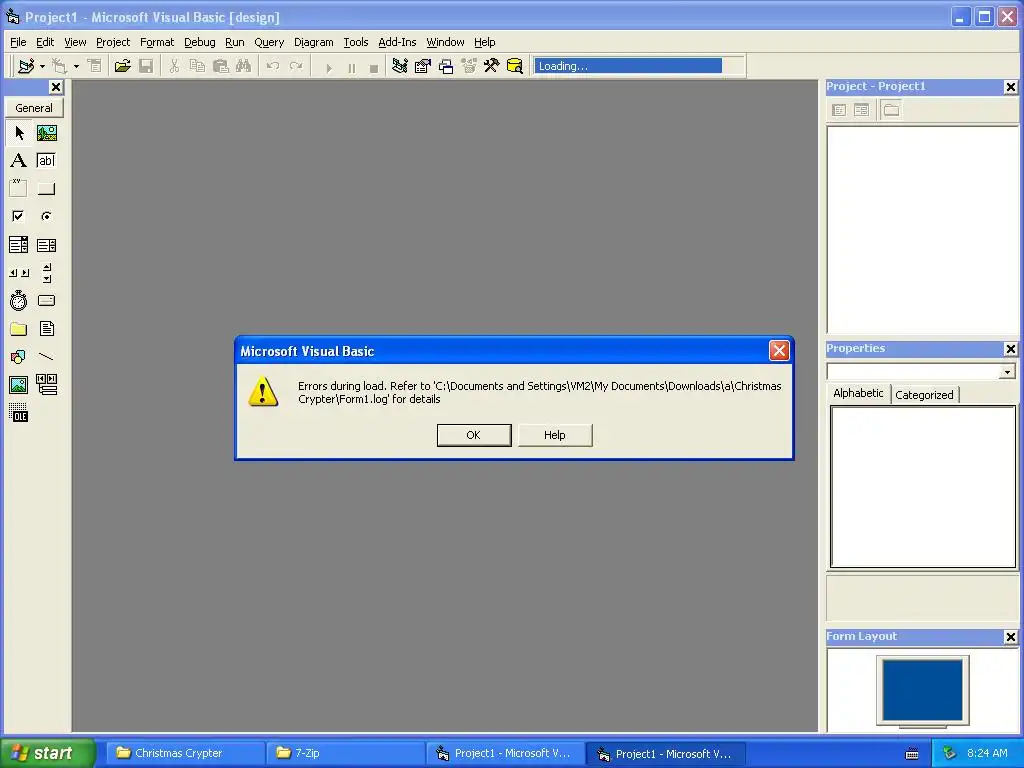Screen dimensions: 1024x768
Task: Click the Paste toolbar icon
Action: pos(221,66)
